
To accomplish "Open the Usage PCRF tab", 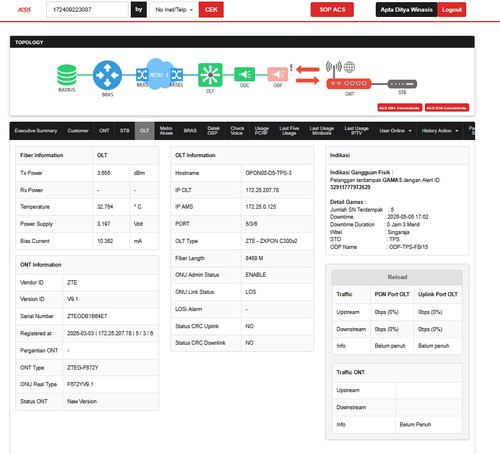I will click(x=262, y=131).
